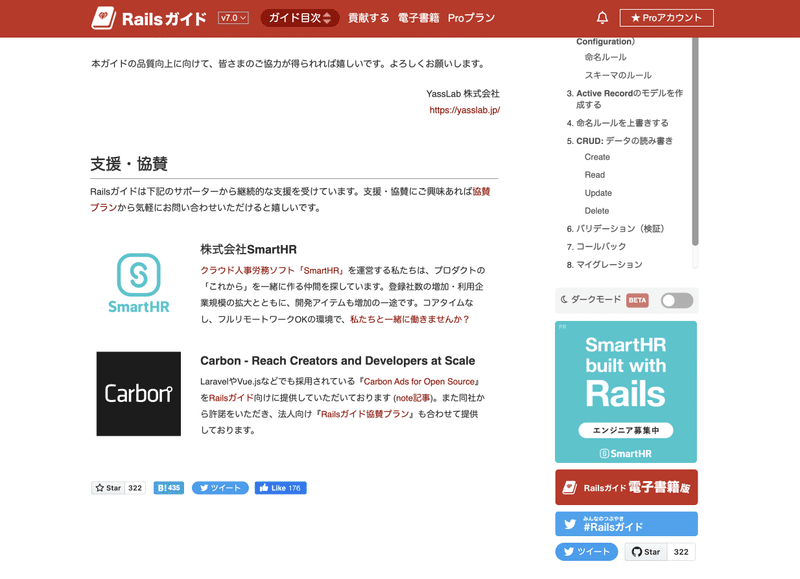Click the ★ Proアカウント button

[x=666, y=18]
